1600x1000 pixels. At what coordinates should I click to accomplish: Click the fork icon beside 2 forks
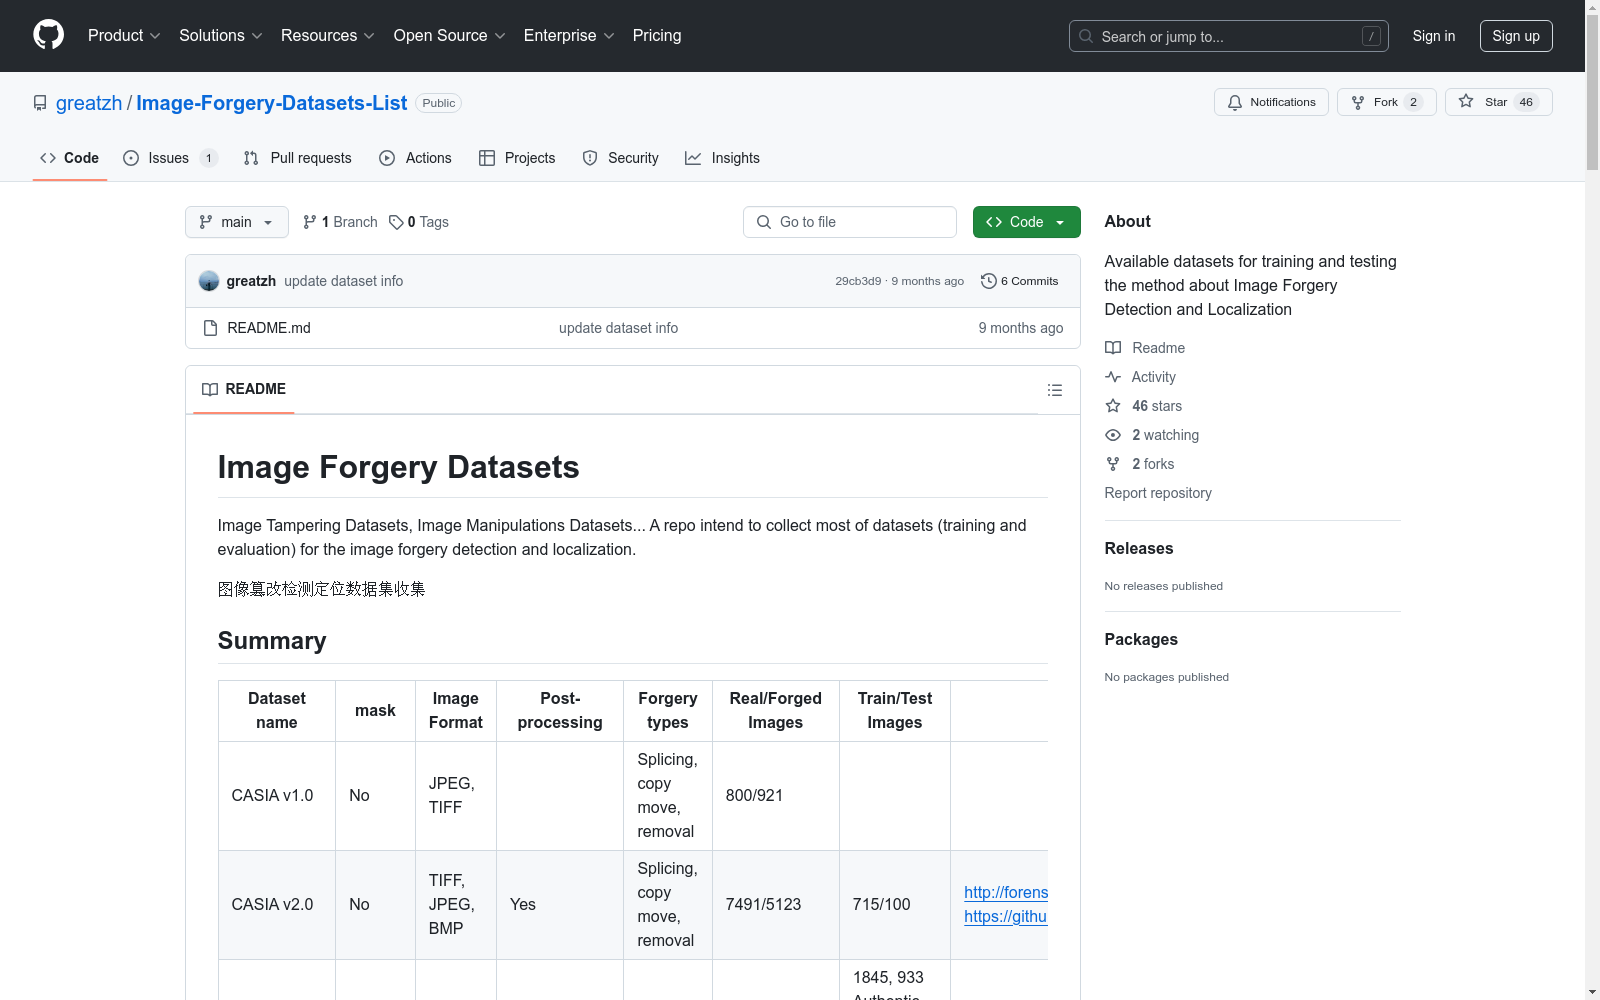click(x=1113, y=464)
